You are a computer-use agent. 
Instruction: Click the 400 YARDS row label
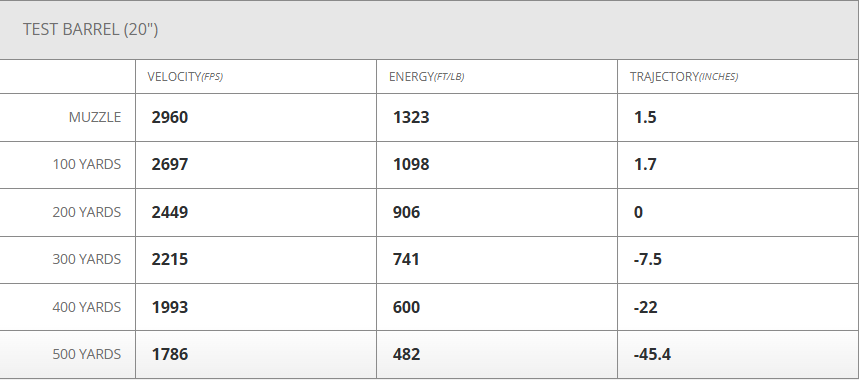point(87,307)
